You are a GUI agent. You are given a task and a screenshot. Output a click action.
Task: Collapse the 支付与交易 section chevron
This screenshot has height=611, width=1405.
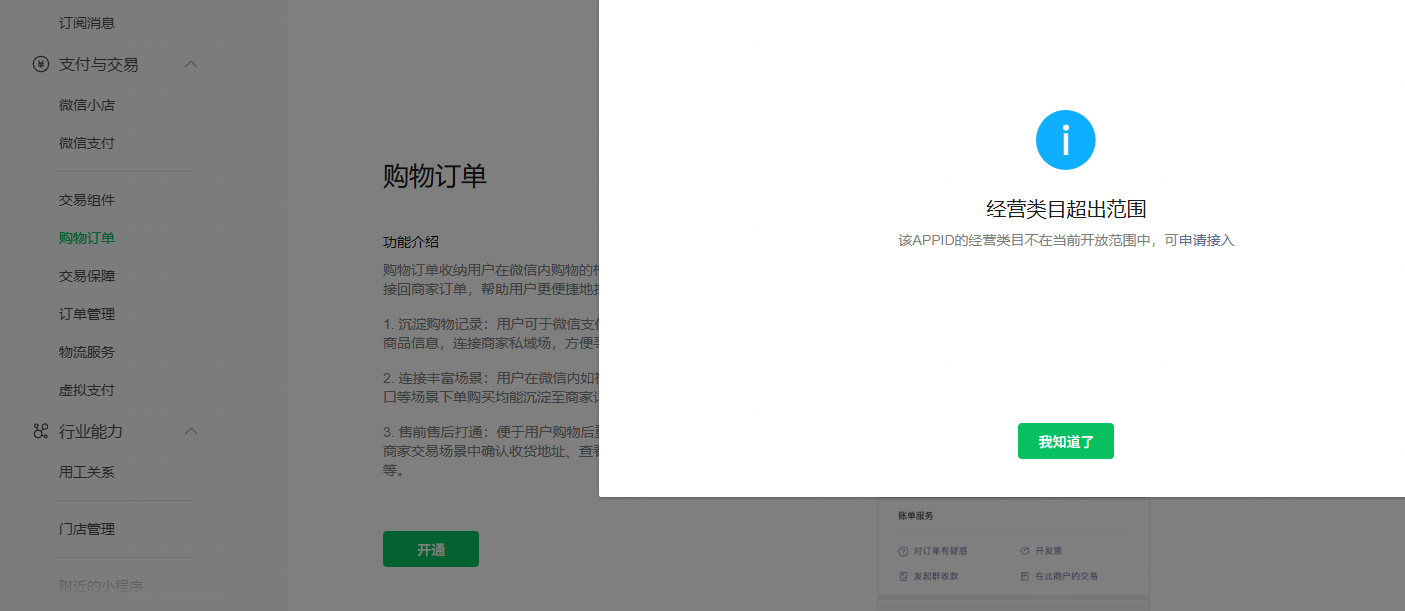(x=191, y=64)
